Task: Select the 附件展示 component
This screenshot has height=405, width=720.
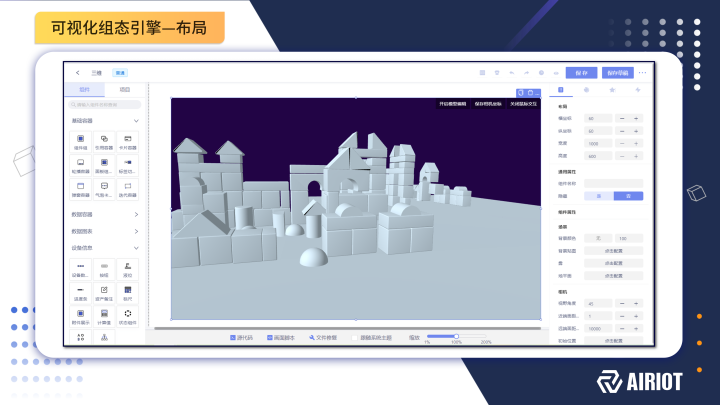Action: [x=80, y=317]
